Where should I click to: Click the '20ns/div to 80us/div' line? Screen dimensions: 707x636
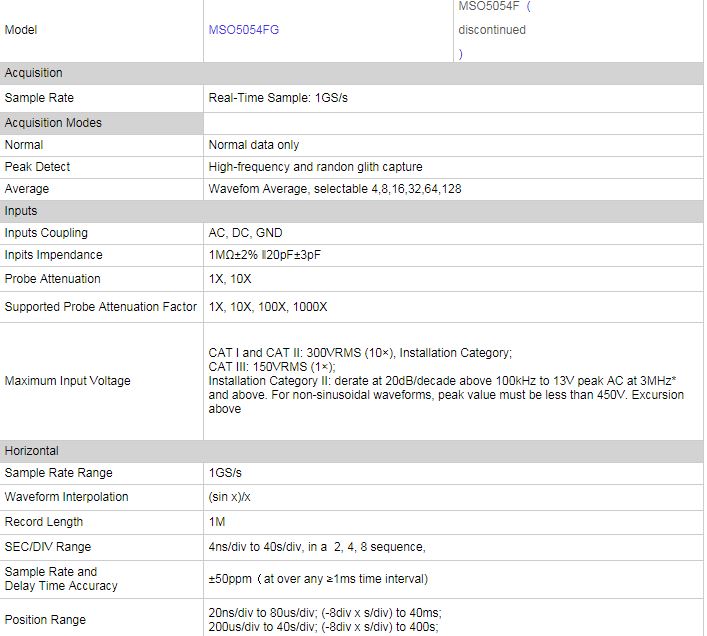point(325,613)
